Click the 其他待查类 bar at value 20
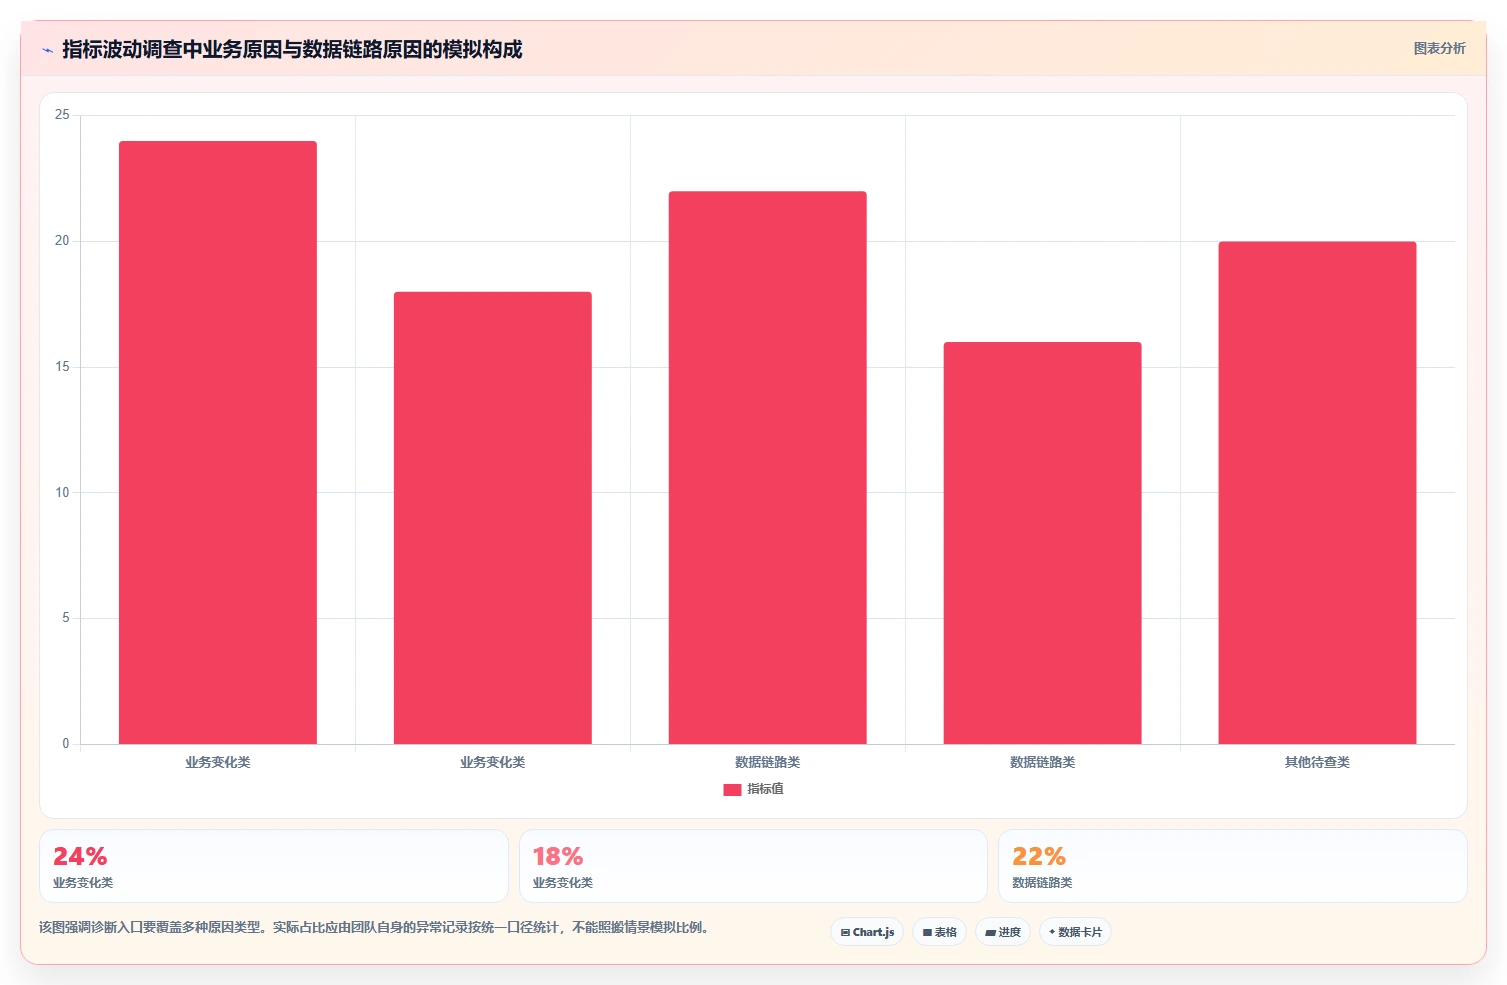1507x985 pixels. [1317, 493]
